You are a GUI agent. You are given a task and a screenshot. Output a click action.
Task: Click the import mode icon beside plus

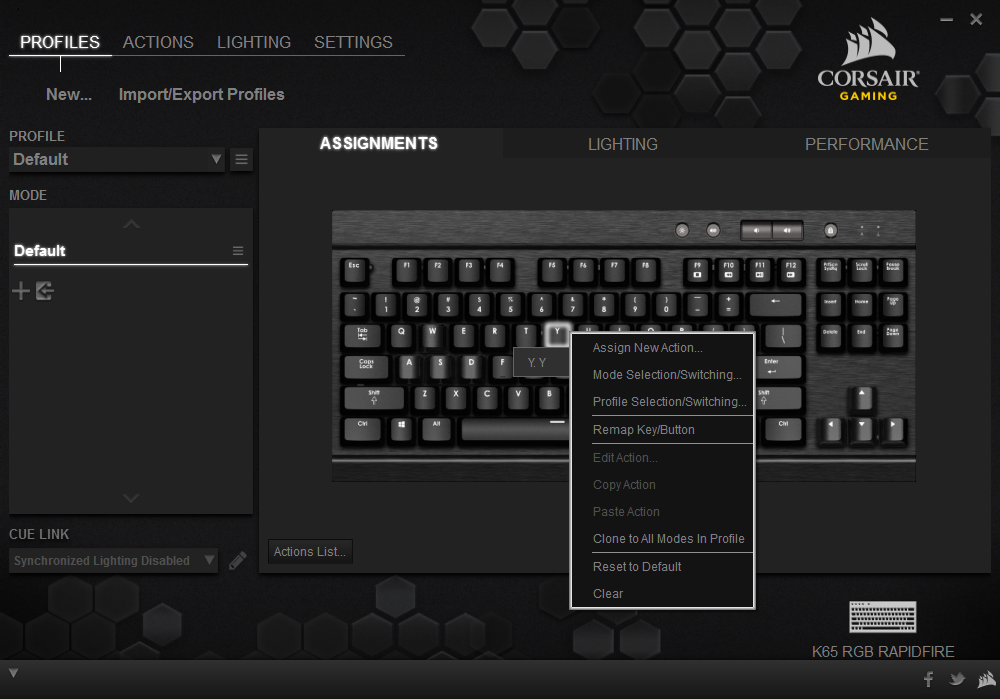click(x=44, y=291)
